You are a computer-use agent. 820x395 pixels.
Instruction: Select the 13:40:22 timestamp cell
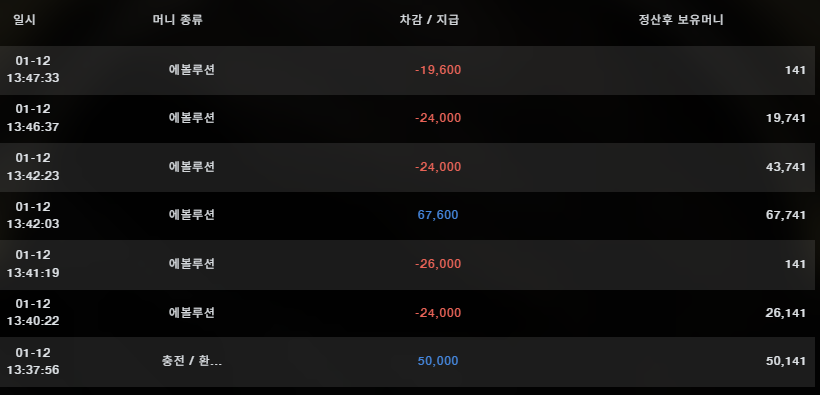click(33, 313)
